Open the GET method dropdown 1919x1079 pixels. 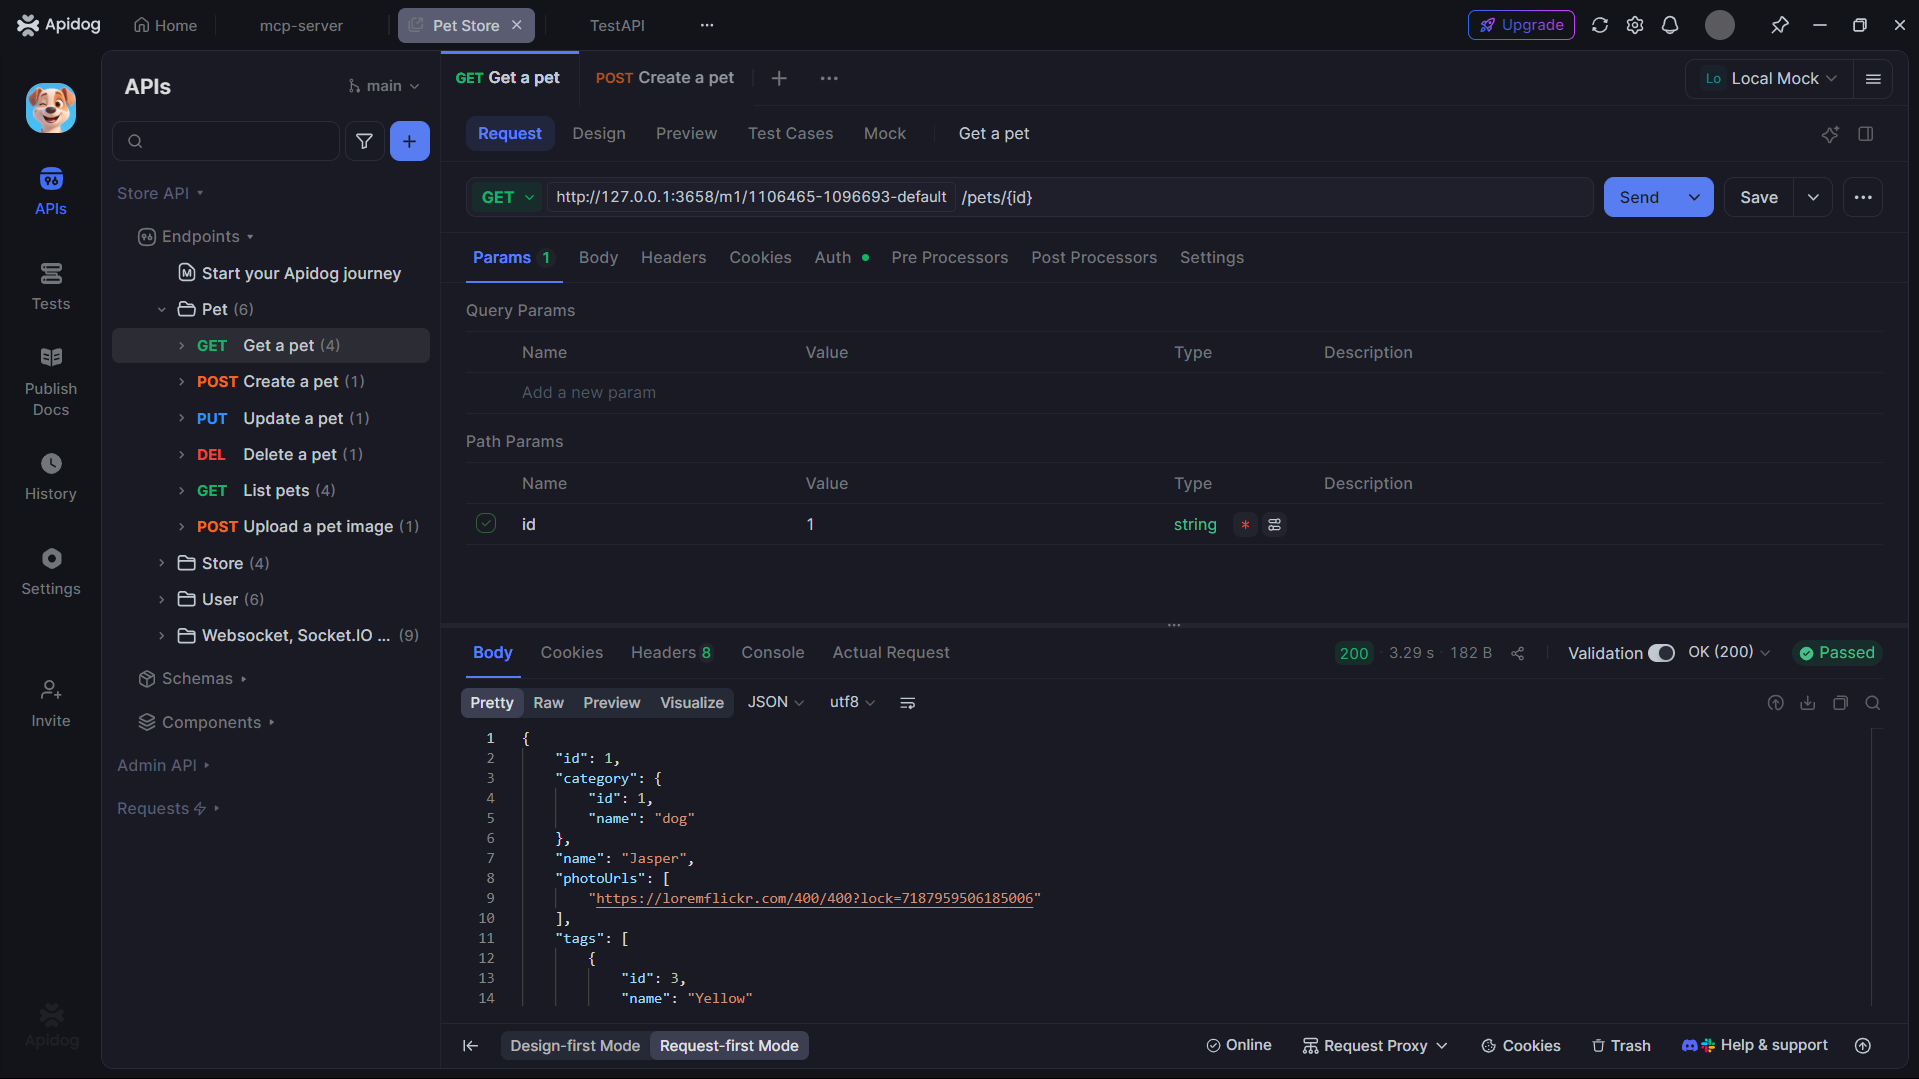click(506, 197)
